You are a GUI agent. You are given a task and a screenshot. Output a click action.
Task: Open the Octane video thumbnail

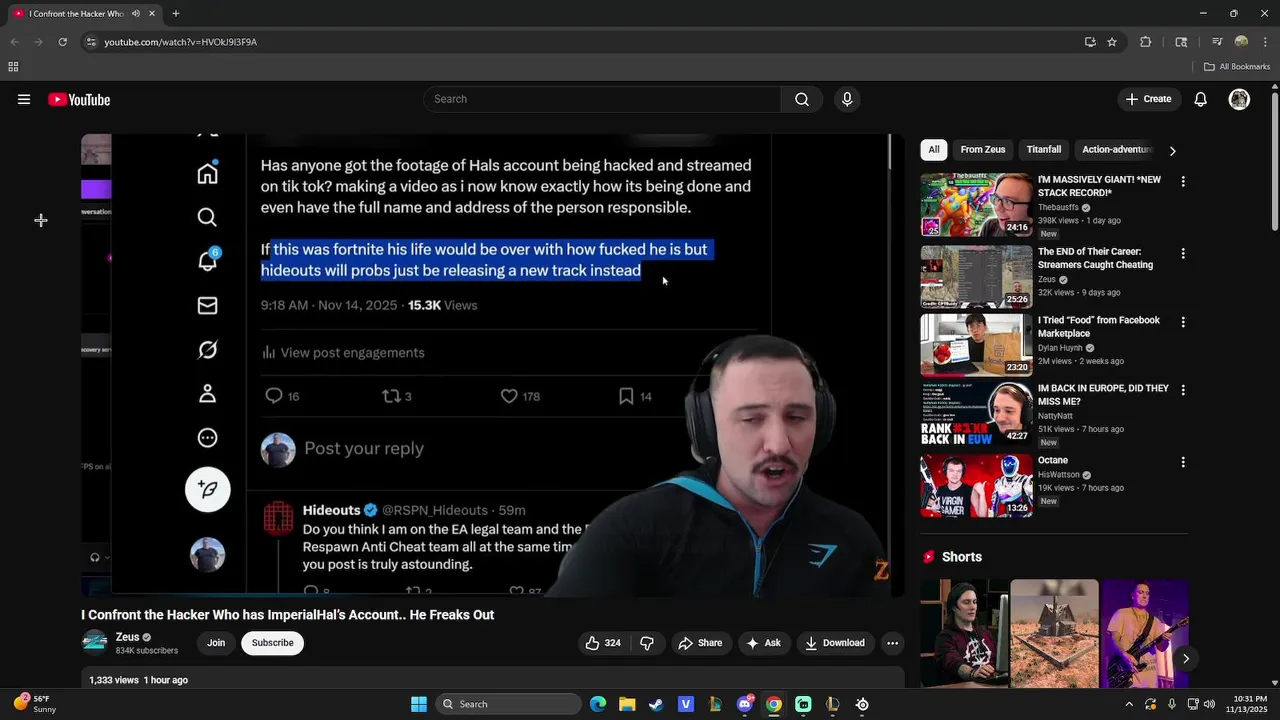[976, 486]
